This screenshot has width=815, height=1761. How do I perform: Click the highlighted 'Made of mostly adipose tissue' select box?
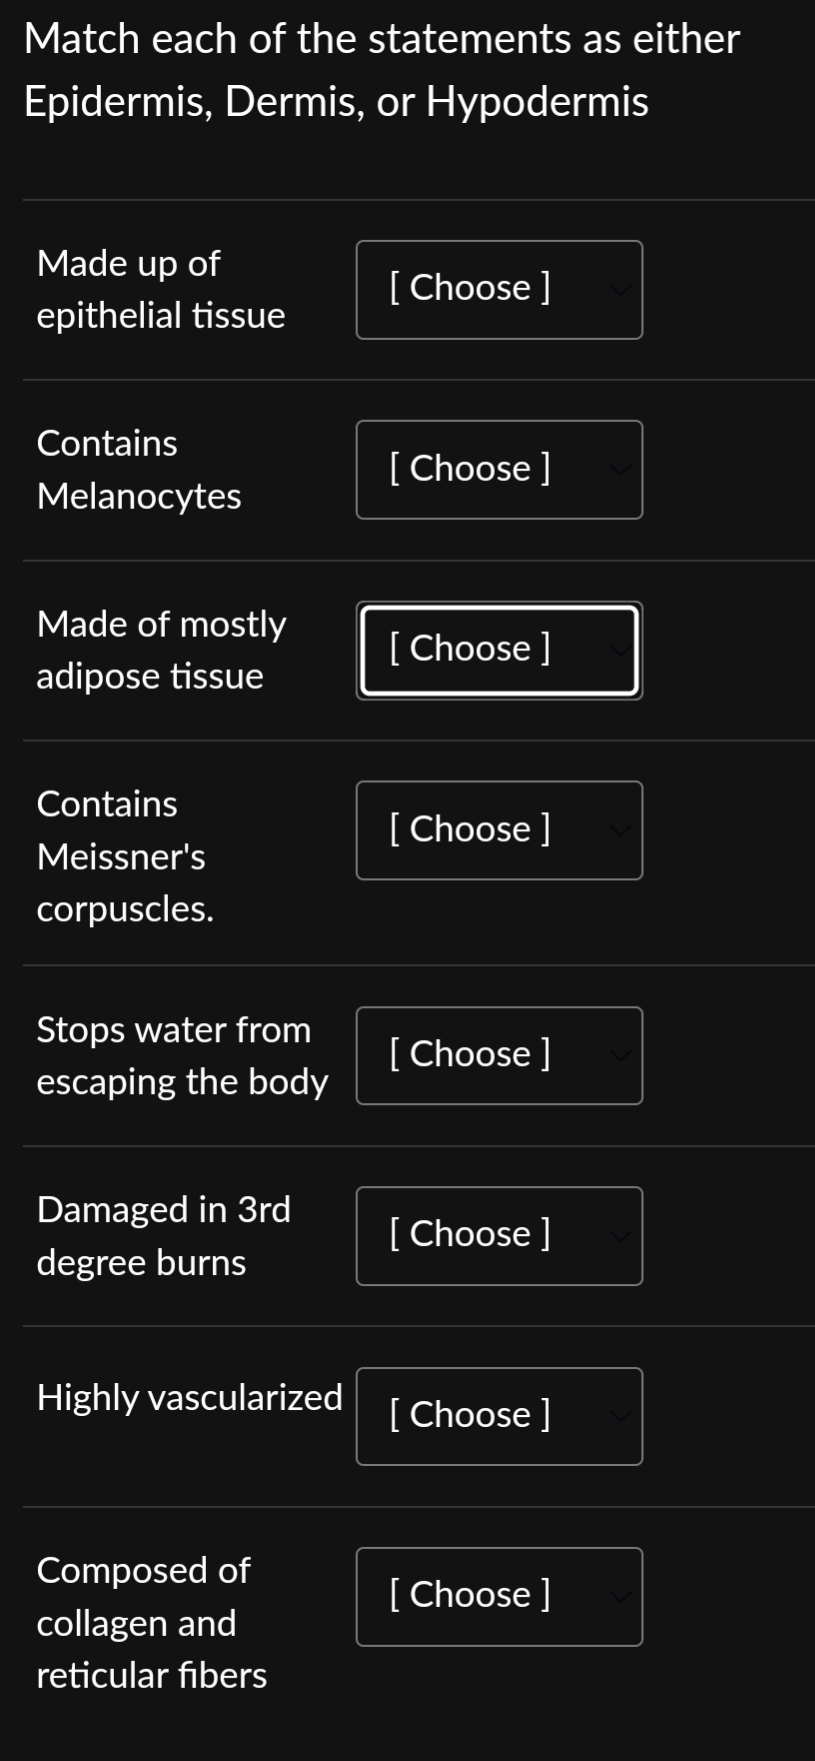pos(498,650)
